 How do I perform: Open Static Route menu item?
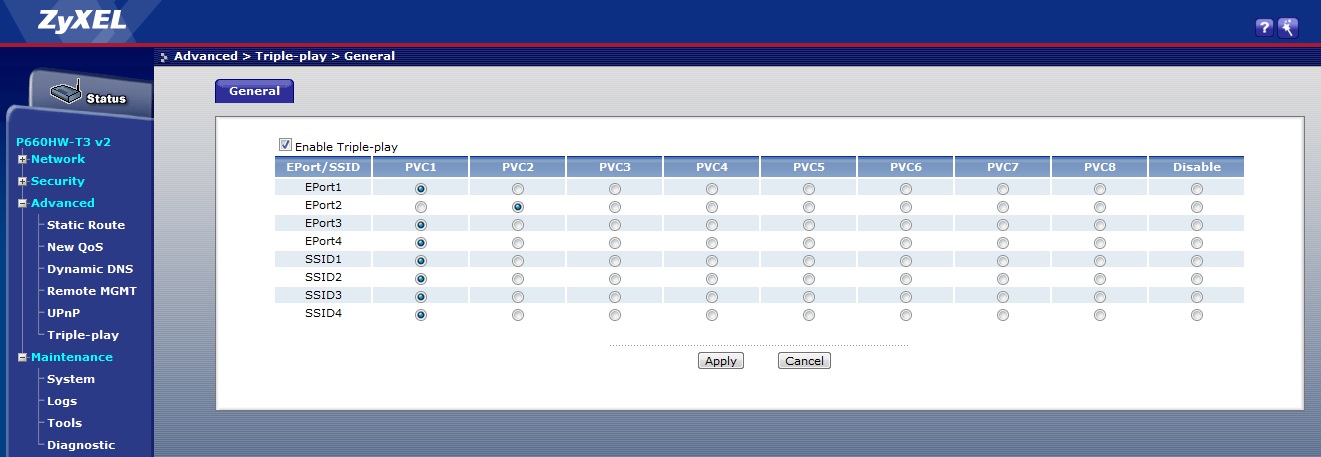pos(86,225)
